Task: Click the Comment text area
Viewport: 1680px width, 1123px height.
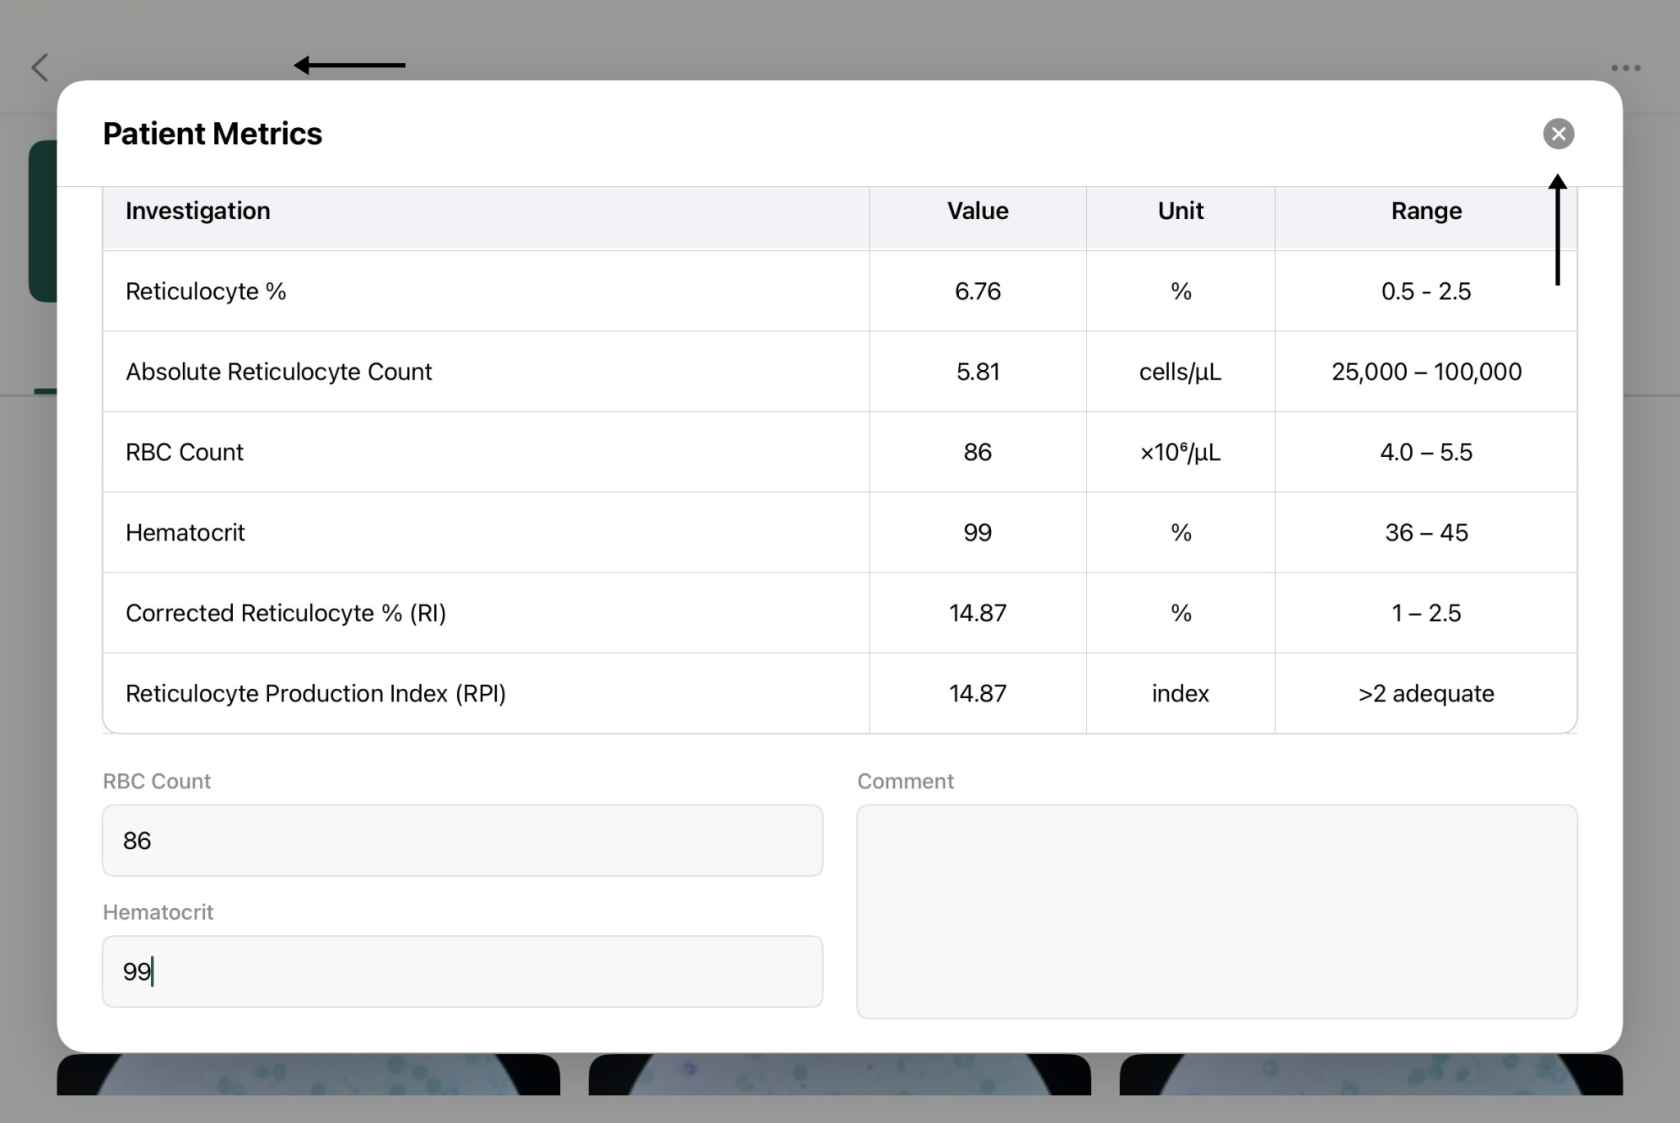Action: pyautogui.click(x=1217, y=912)
